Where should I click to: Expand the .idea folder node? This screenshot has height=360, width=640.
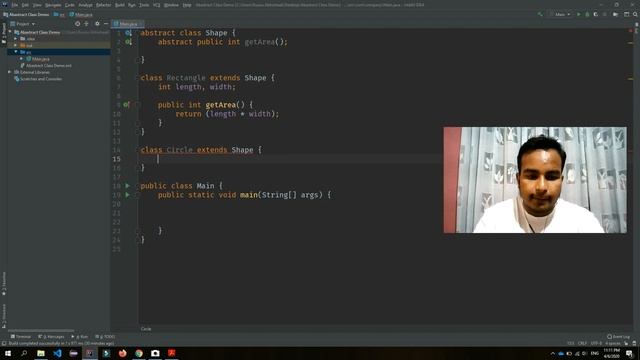[x=16, y=39]
